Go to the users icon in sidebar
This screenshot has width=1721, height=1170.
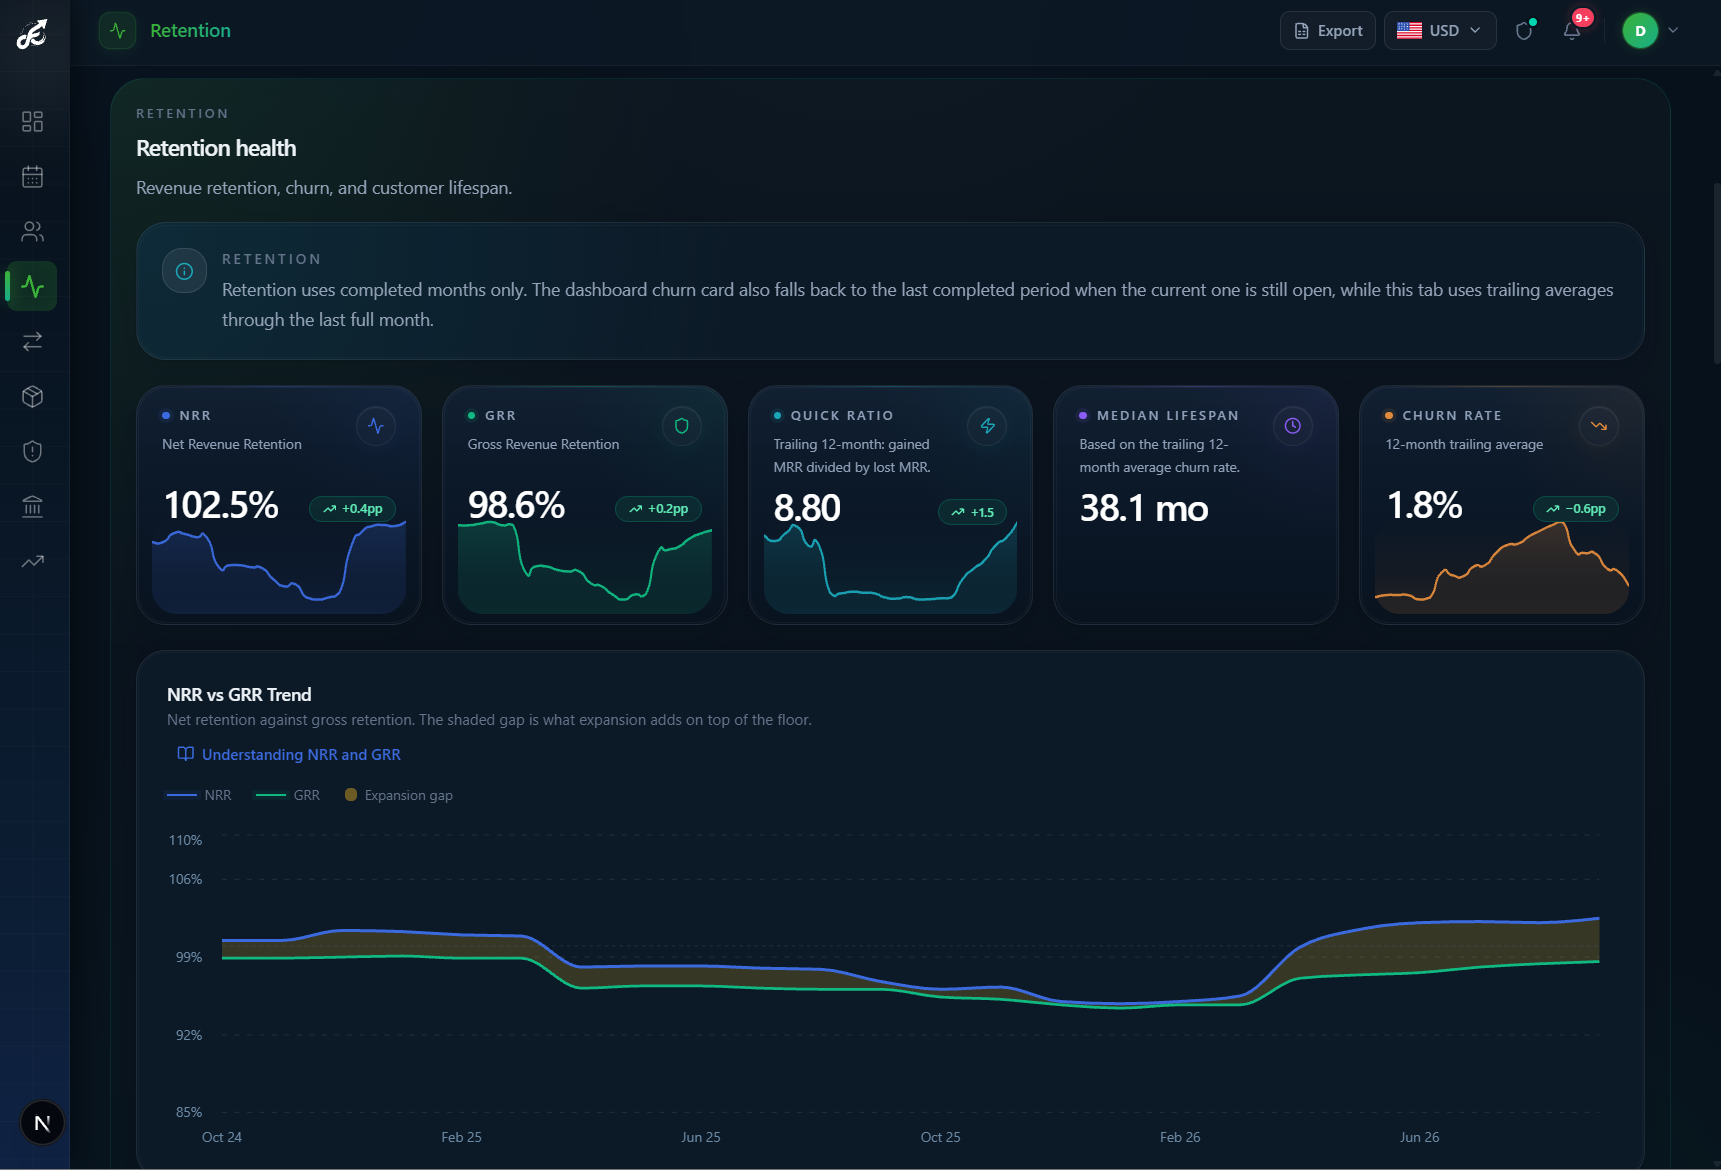tap(32, 232)
